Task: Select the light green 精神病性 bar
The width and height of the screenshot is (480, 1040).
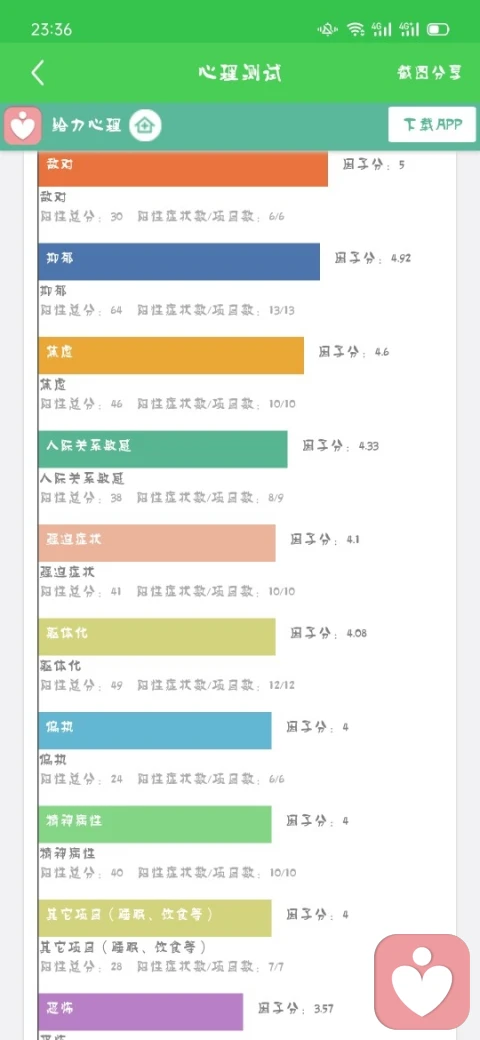Action: (155, 824)
